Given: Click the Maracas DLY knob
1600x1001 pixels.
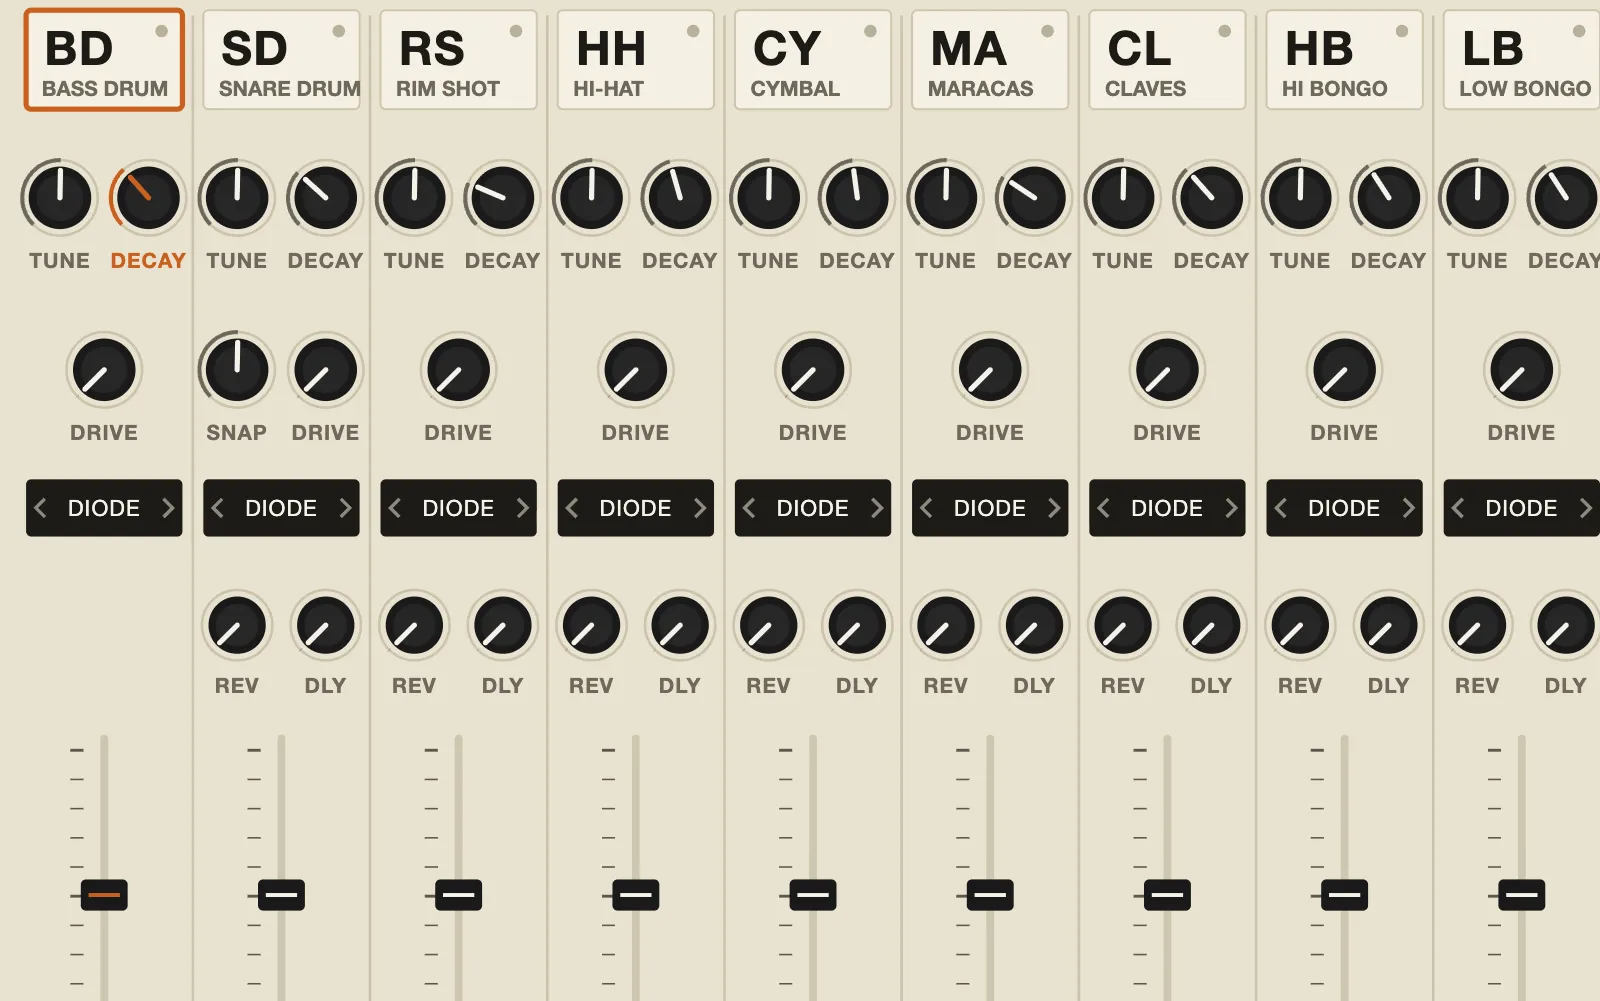Looking at the screenshot, I should 1034,626.
